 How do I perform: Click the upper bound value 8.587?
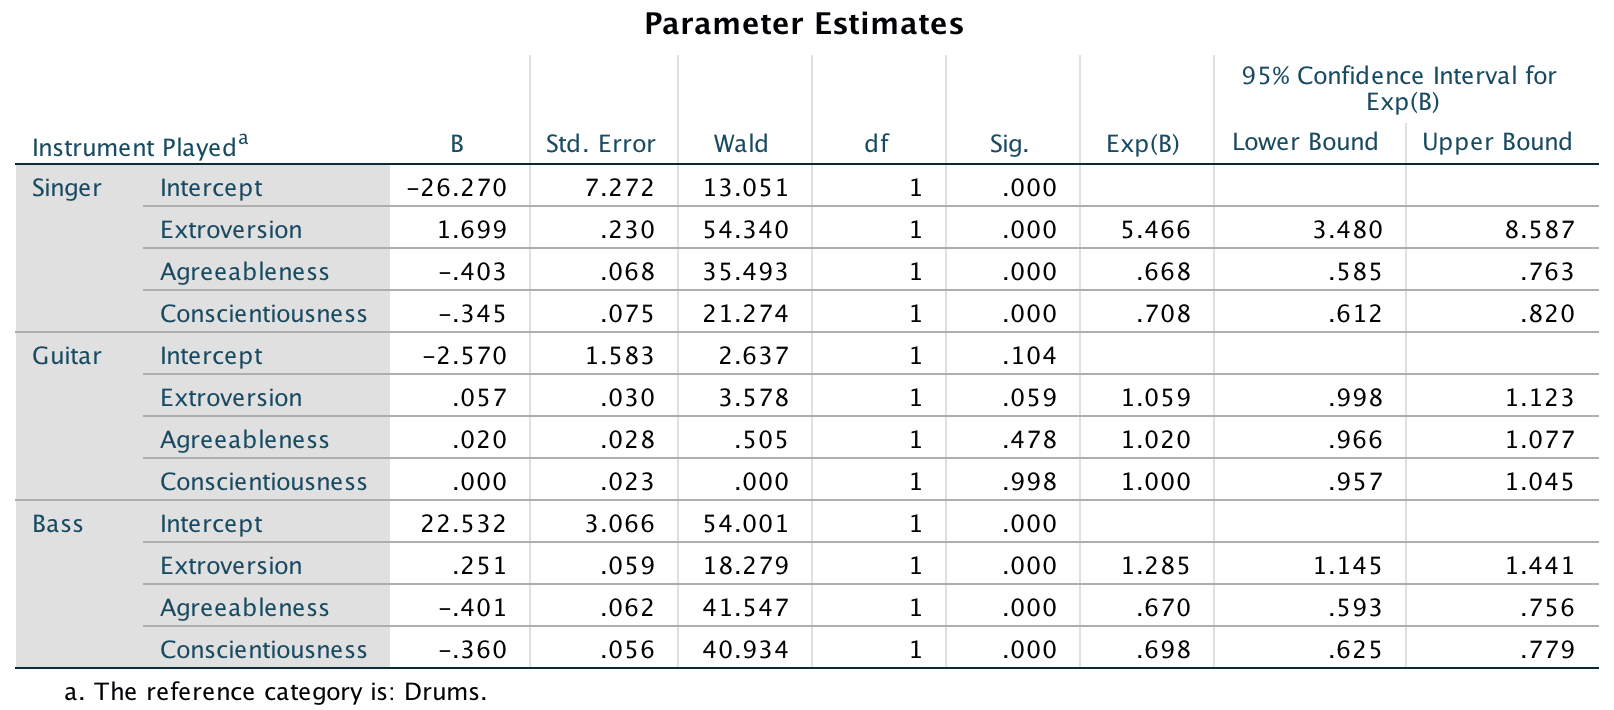tap(1540, 230)
